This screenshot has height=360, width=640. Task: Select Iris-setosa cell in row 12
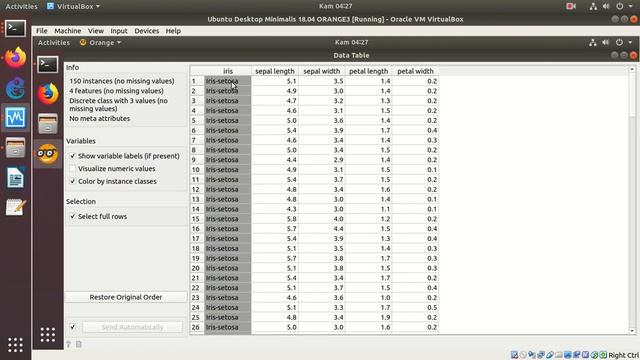pos(228,189)
